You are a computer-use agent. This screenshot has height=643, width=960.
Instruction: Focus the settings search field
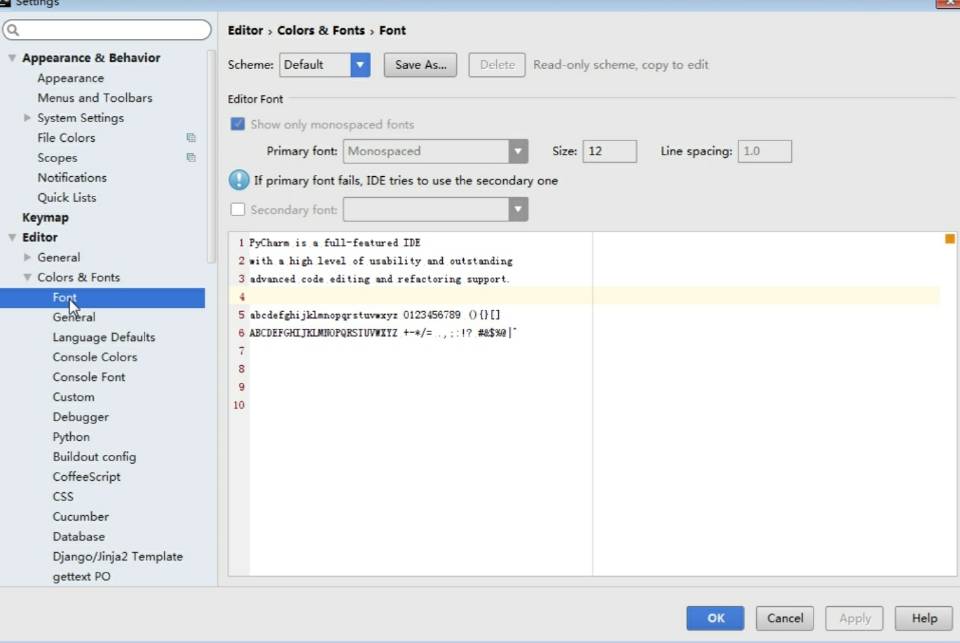pos(107,29)
